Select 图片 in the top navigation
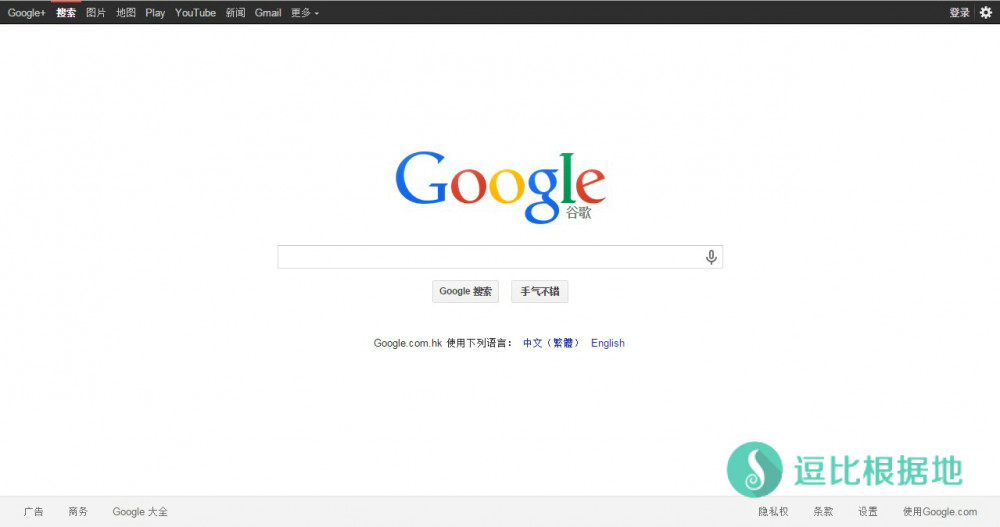The image size is (1000, 527). [96, 13]
